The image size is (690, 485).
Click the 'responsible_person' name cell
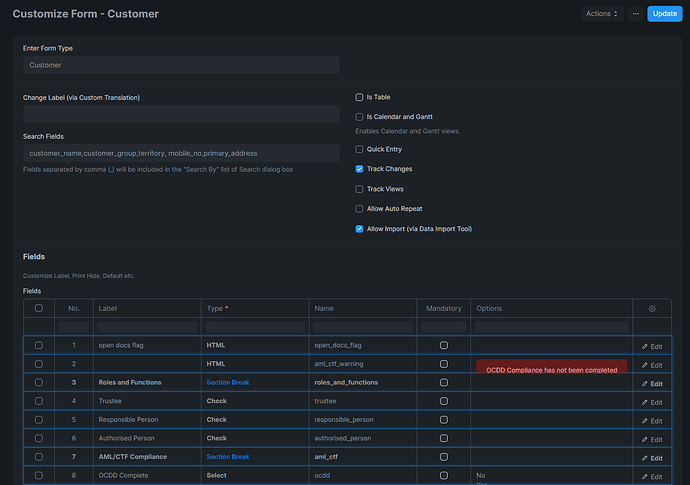pyautogui.click(x=363, y=419)
